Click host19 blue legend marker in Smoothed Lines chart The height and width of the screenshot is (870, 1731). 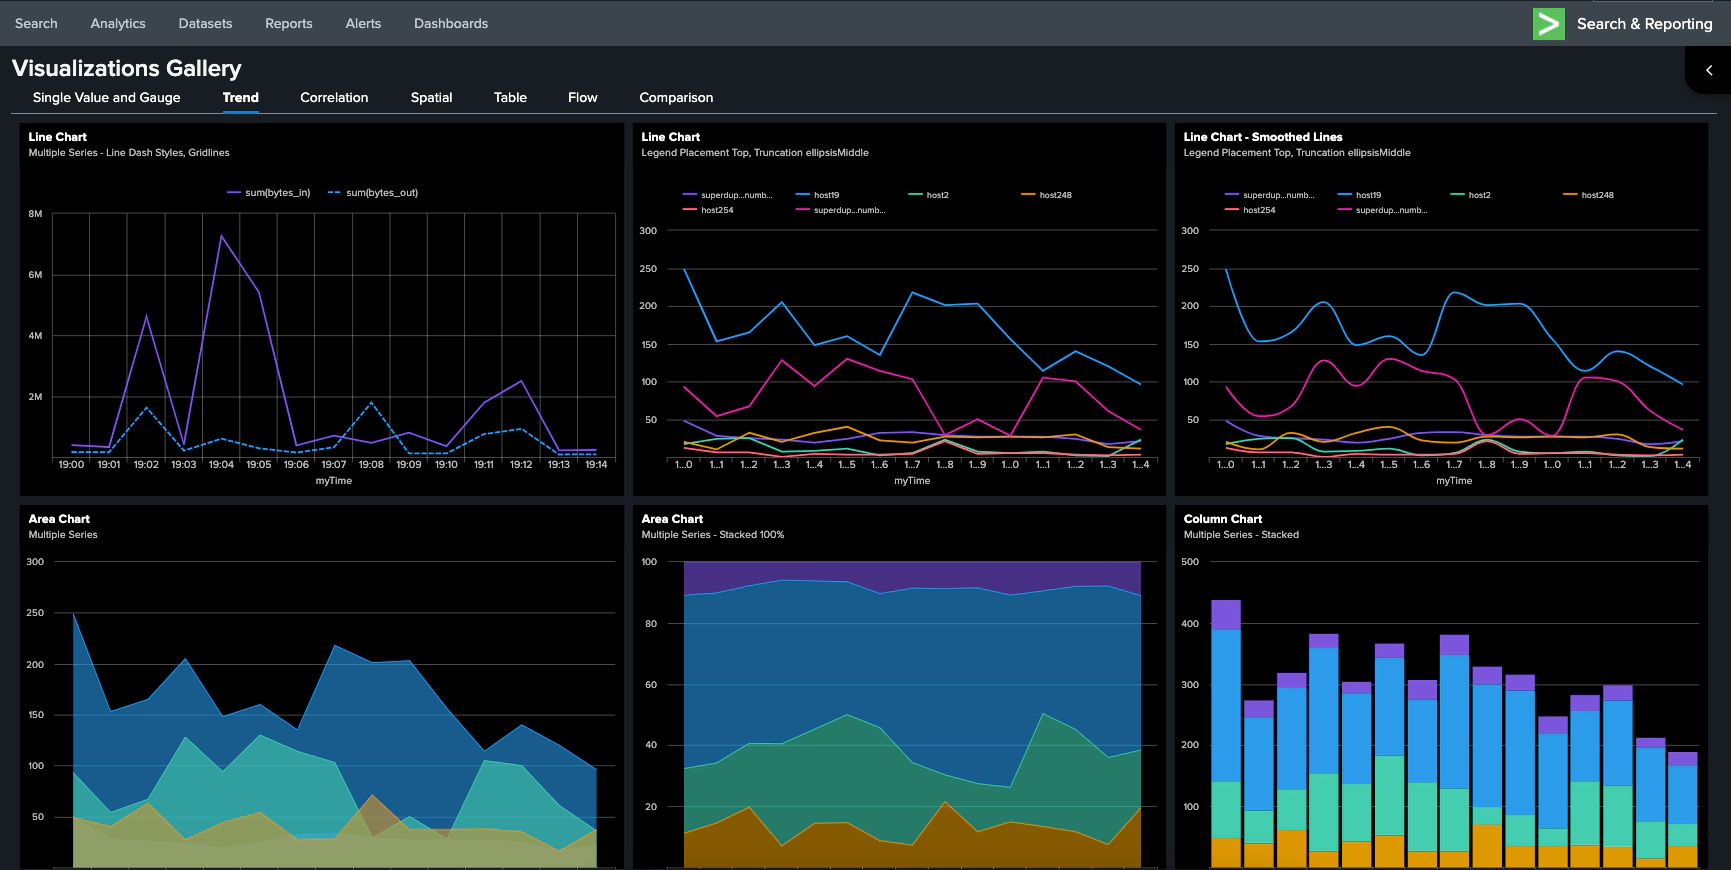click(x=1345, y=195)
